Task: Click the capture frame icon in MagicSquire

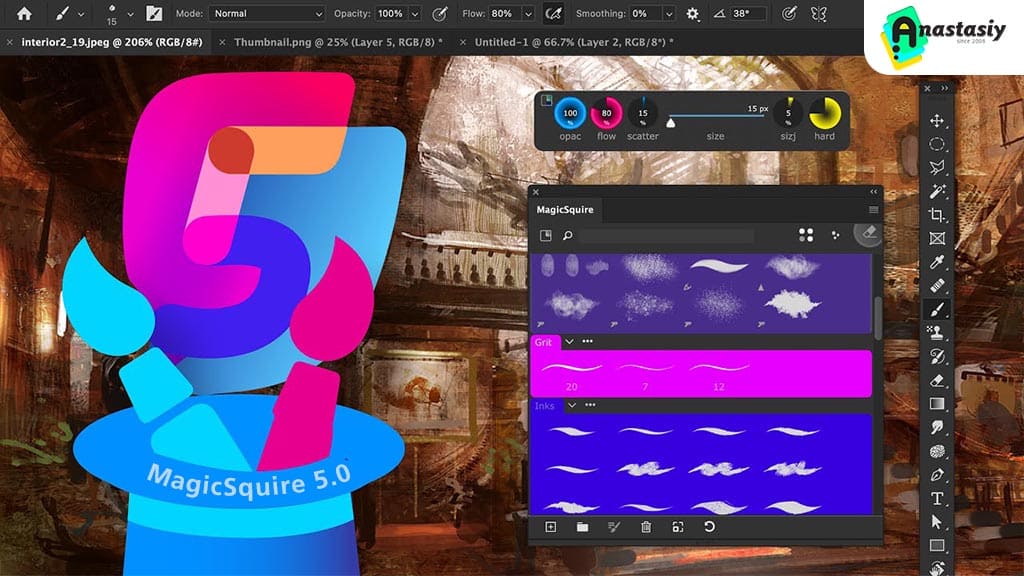Action: tap(678, 527)
